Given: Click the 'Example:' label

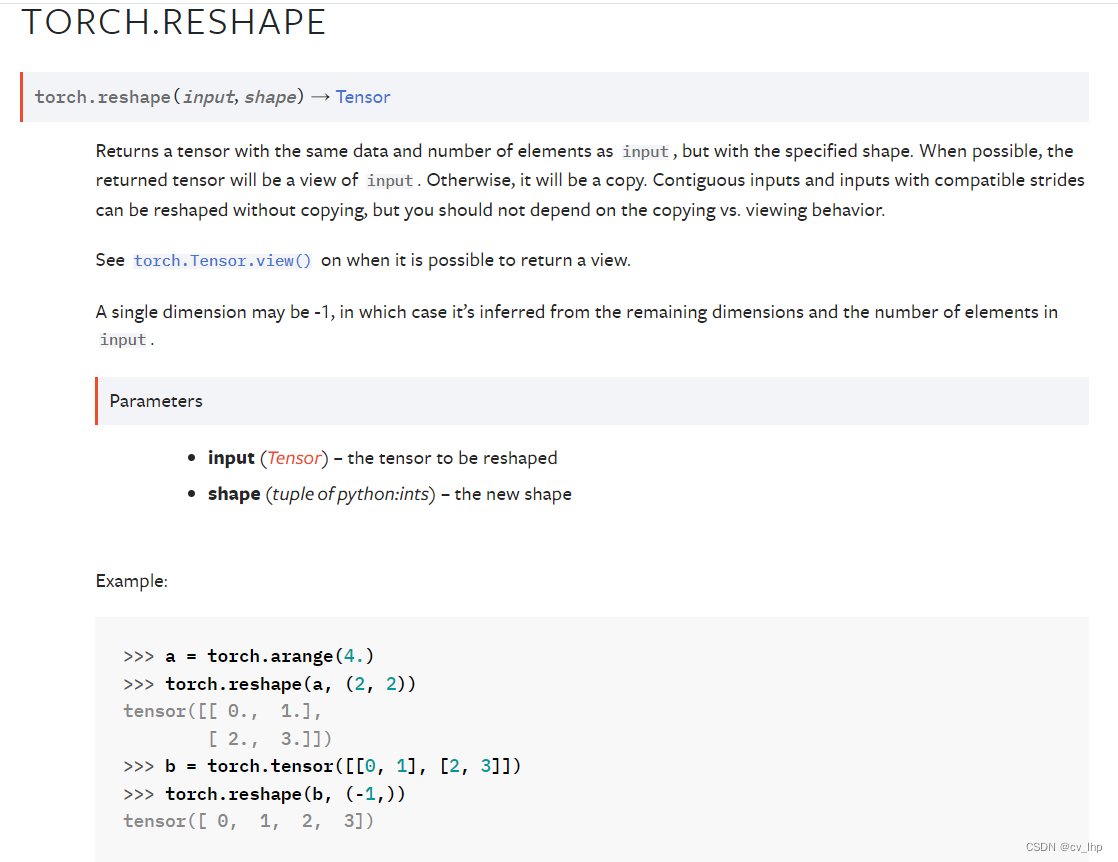Looking at the screenshot, I should 132,581.
